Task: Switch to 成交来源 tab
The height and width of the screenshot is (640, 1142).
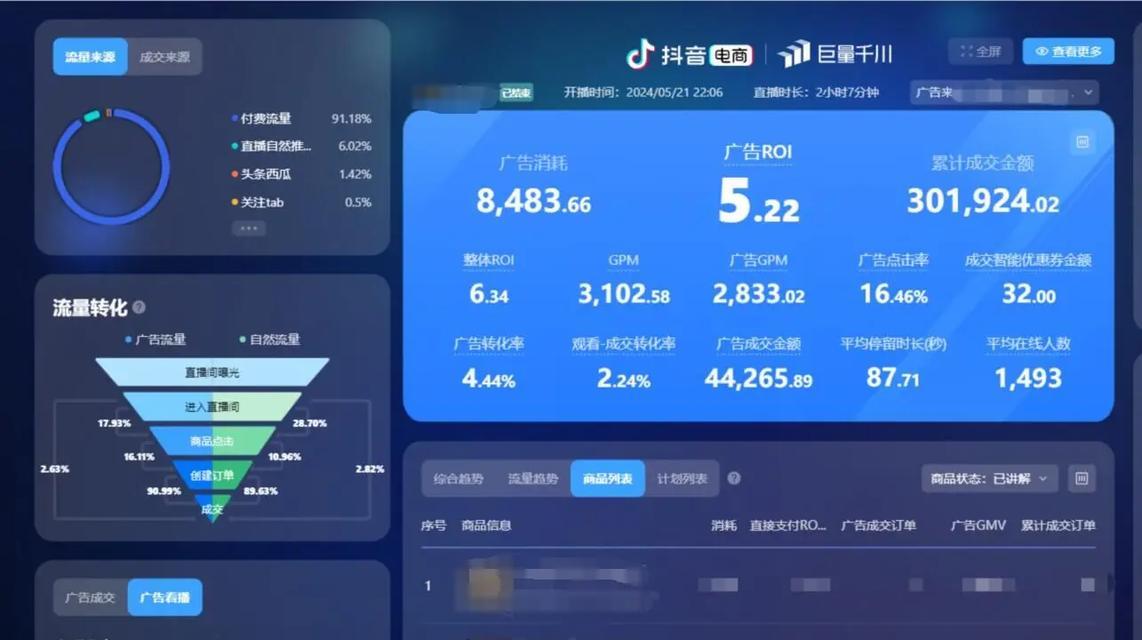Action: (x=165, y=57)
